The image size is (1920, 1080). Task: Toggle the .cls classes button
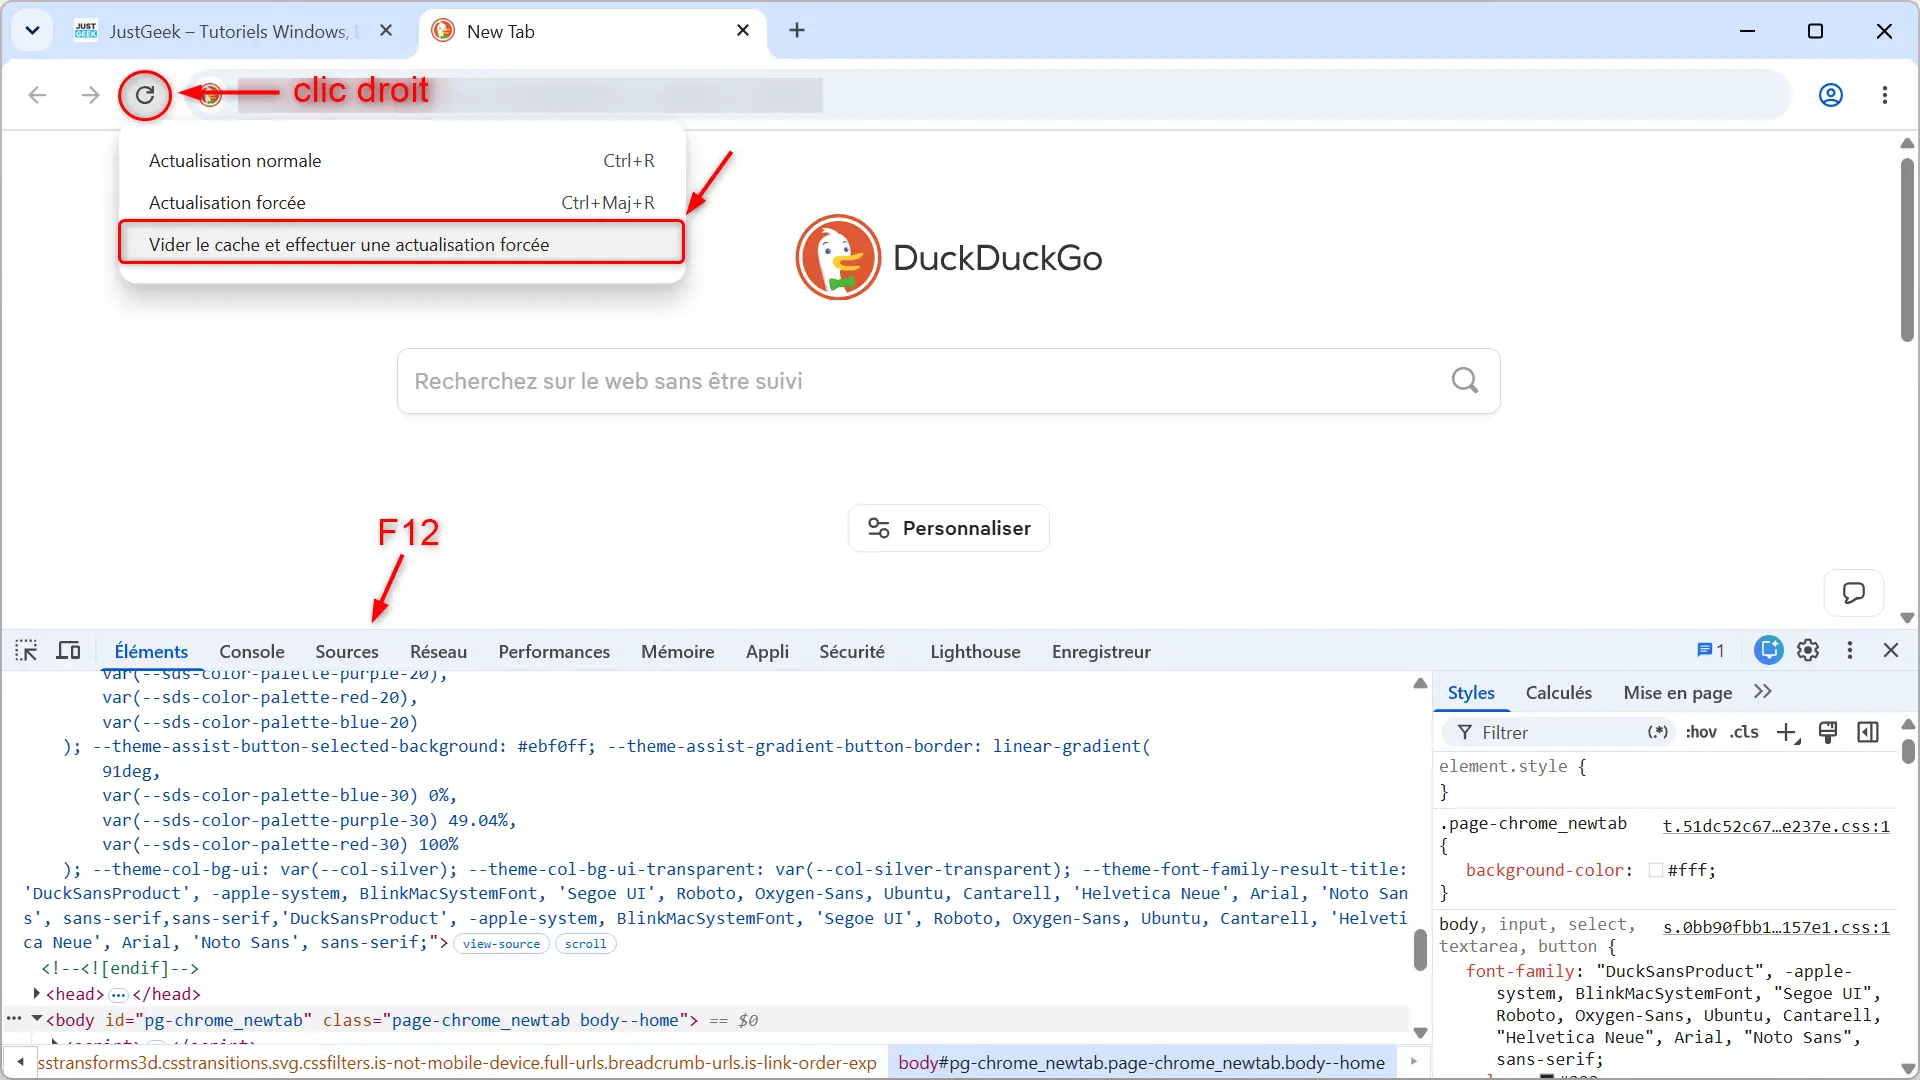tap(1745, 733)
